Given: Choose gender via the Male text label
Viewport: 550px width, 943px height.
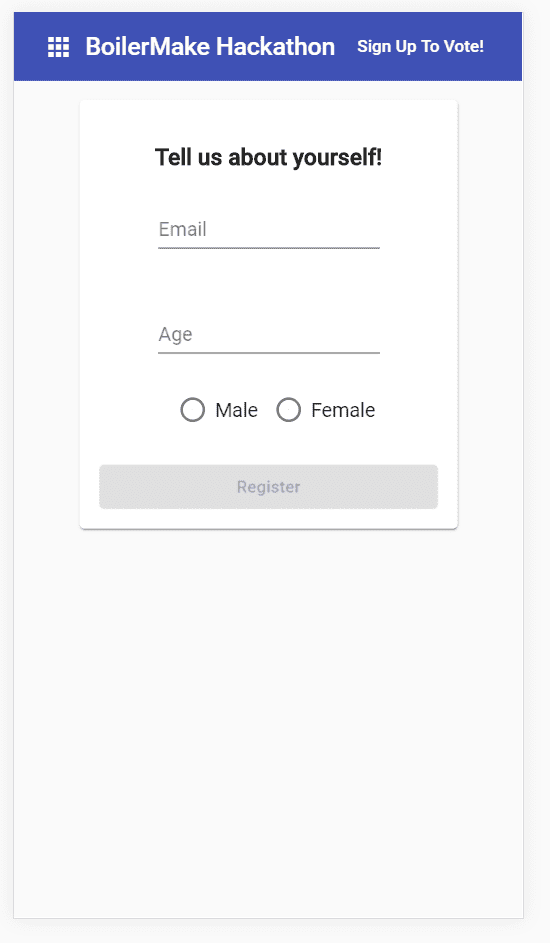Looking at the screenshot, I should [x=236, y=410].
